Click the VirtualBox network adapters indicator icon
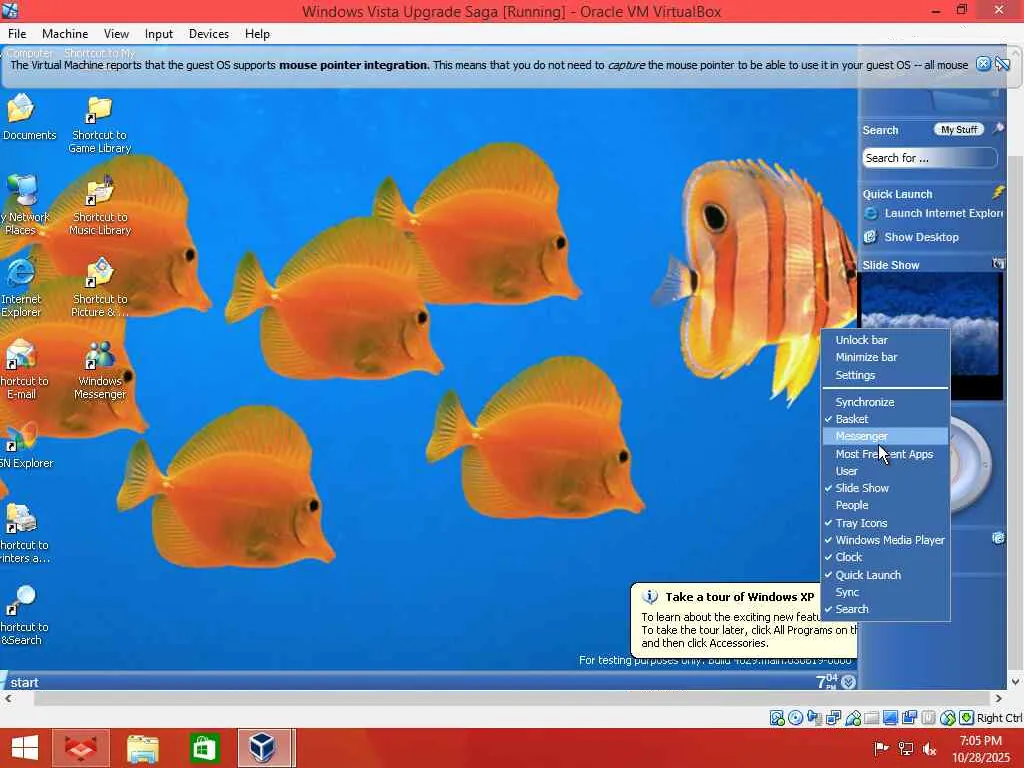Screen dimensions: 1024x768 click(x=833, y=718)
